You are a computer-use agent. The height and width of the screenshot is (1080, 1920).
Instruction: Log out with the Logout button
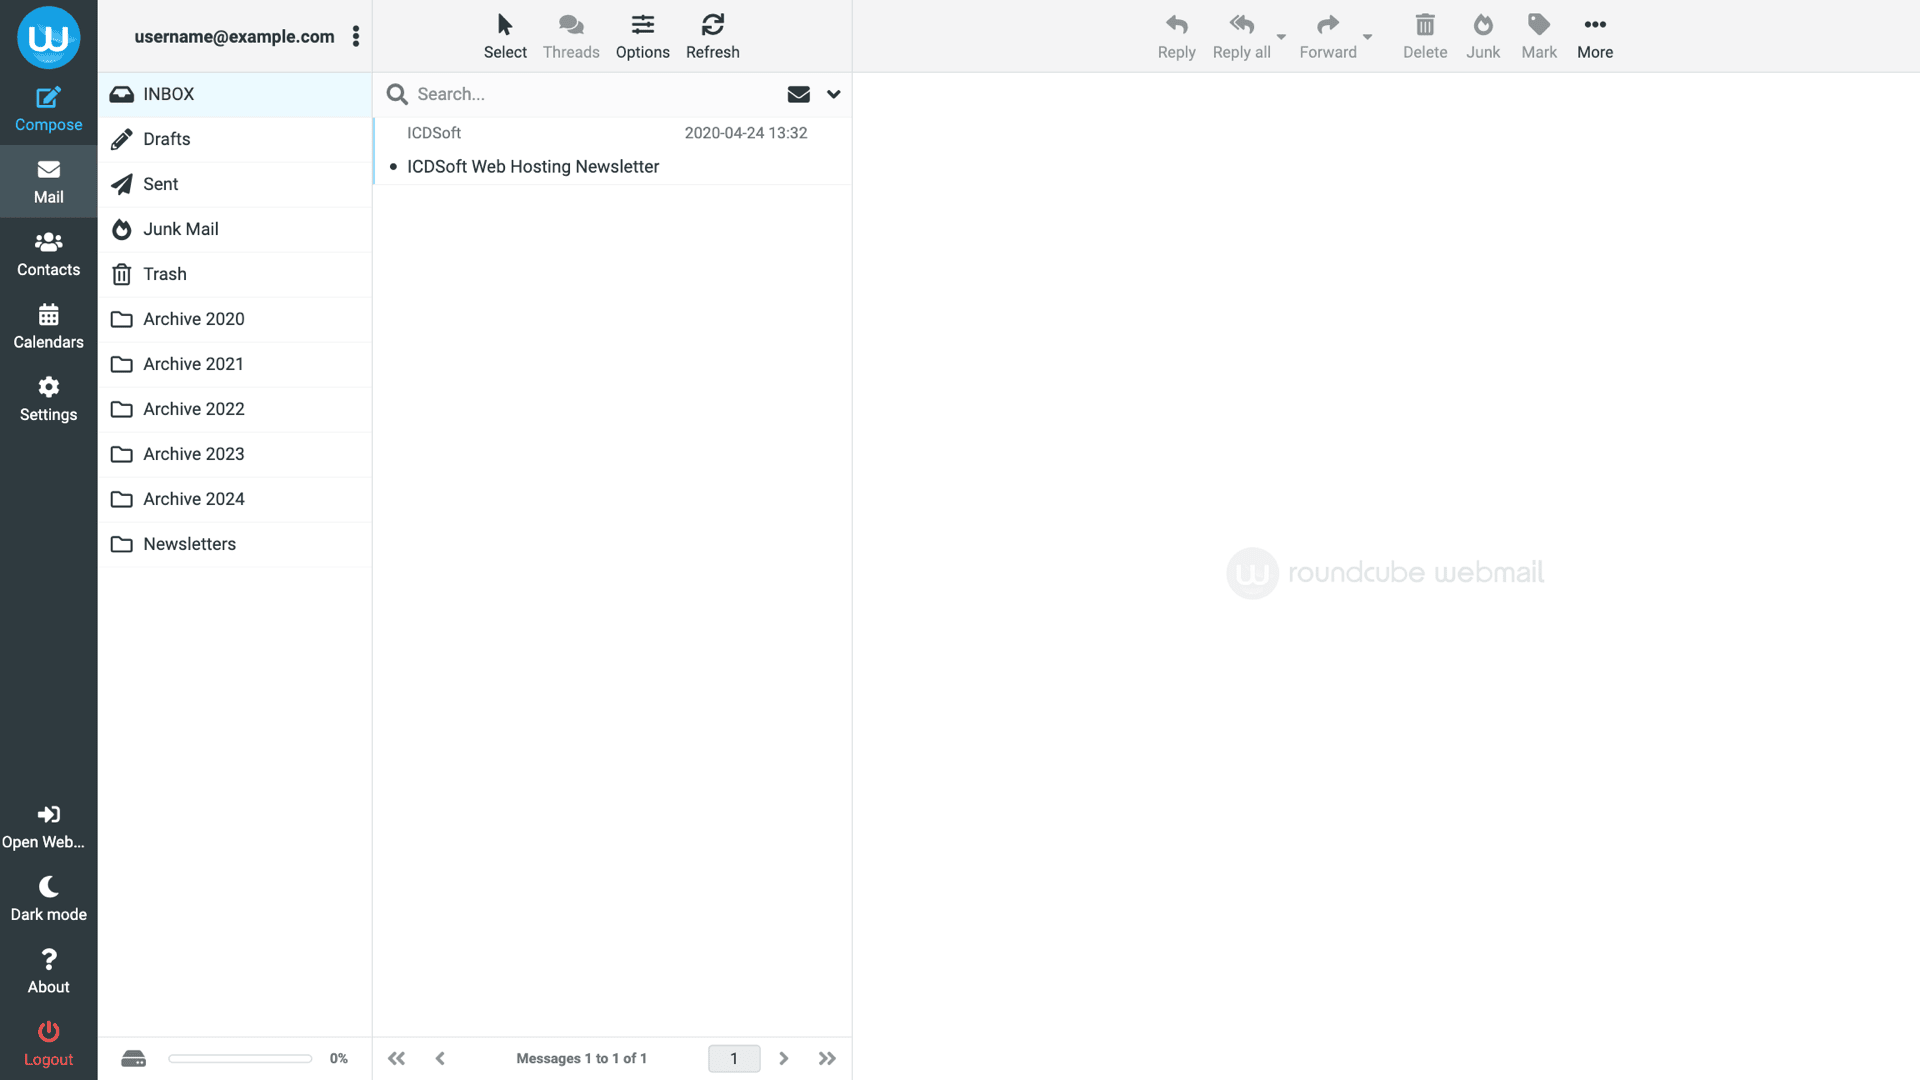pos(48,1043)
